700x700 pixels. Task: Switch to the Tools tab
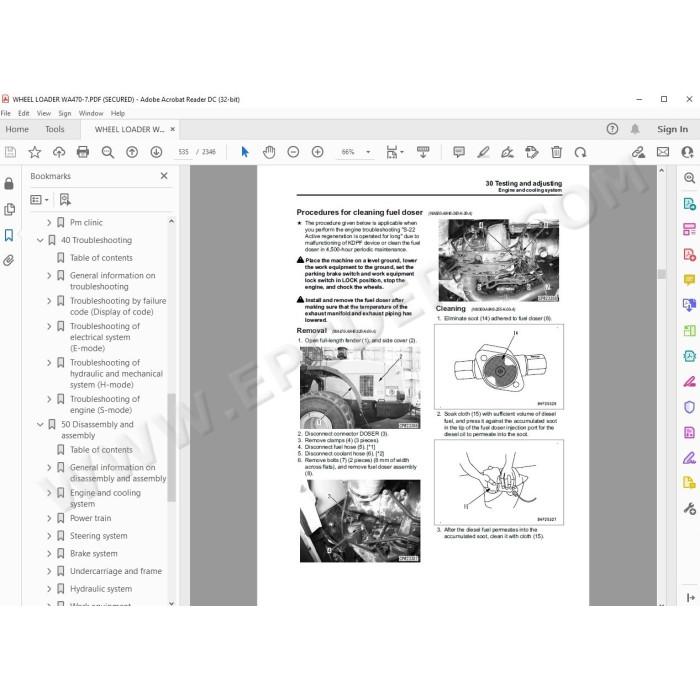pyautogui.click(x=54, y=129)
